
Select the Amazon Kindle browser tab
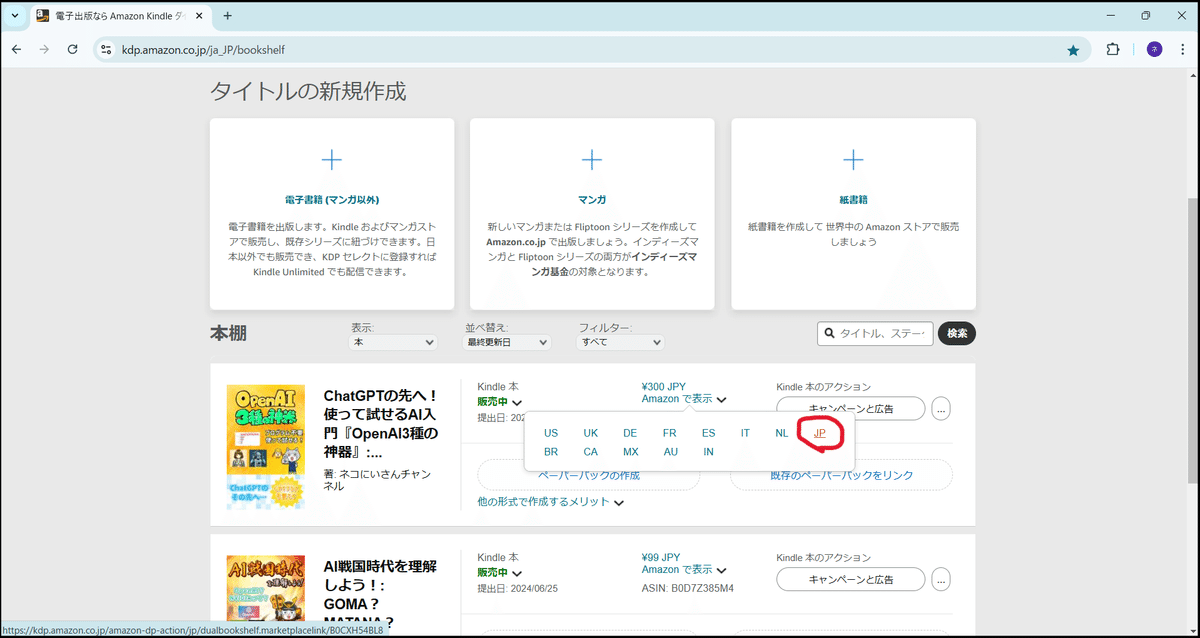coord(118,16)
